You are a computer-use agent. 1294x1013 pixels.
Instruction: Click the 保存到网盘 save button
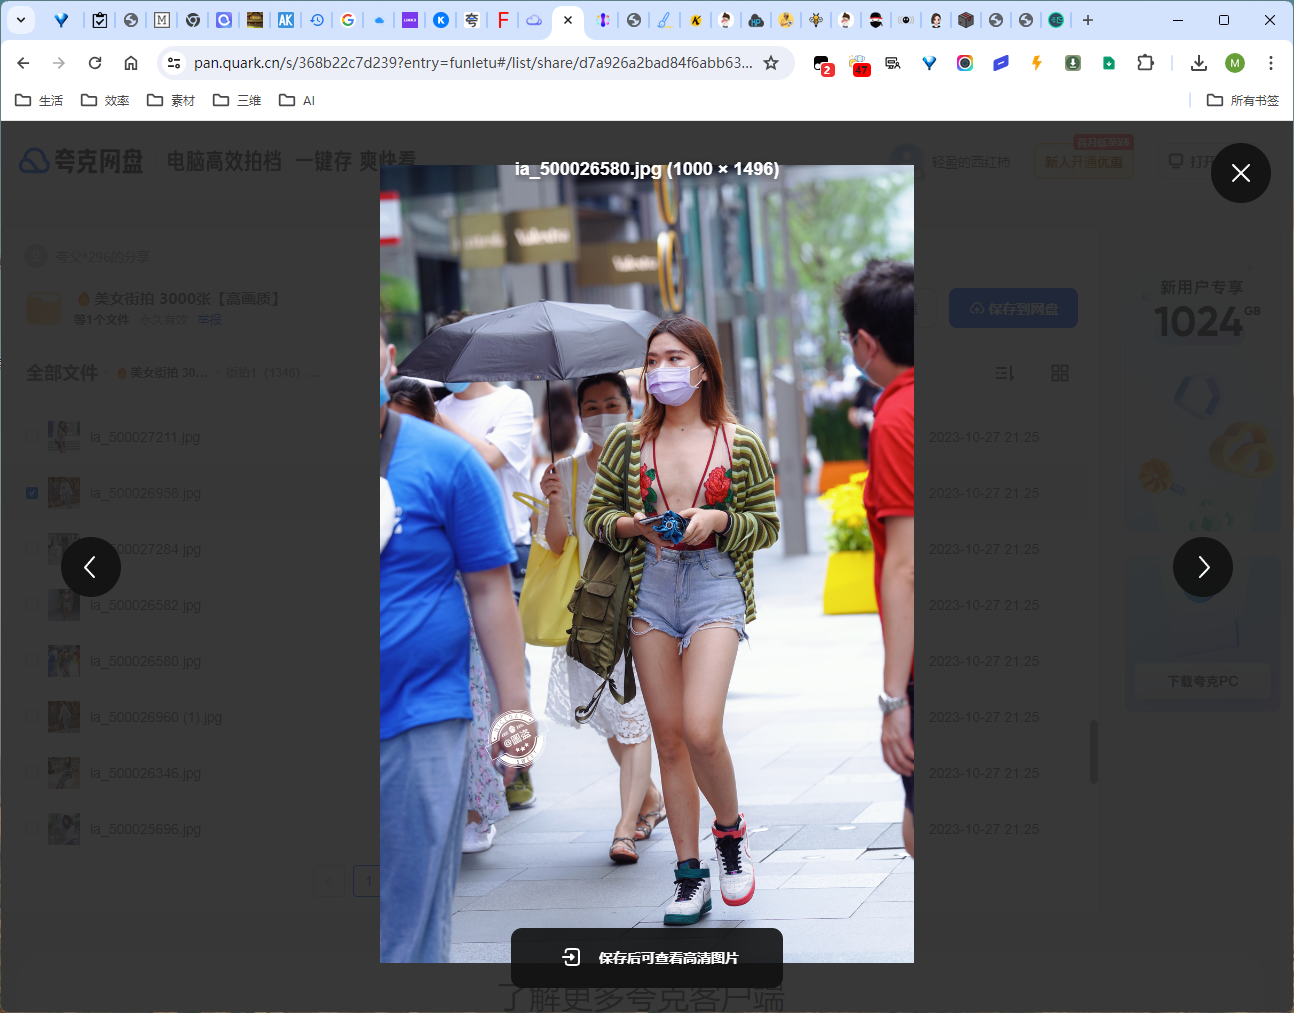(1013, 309)
